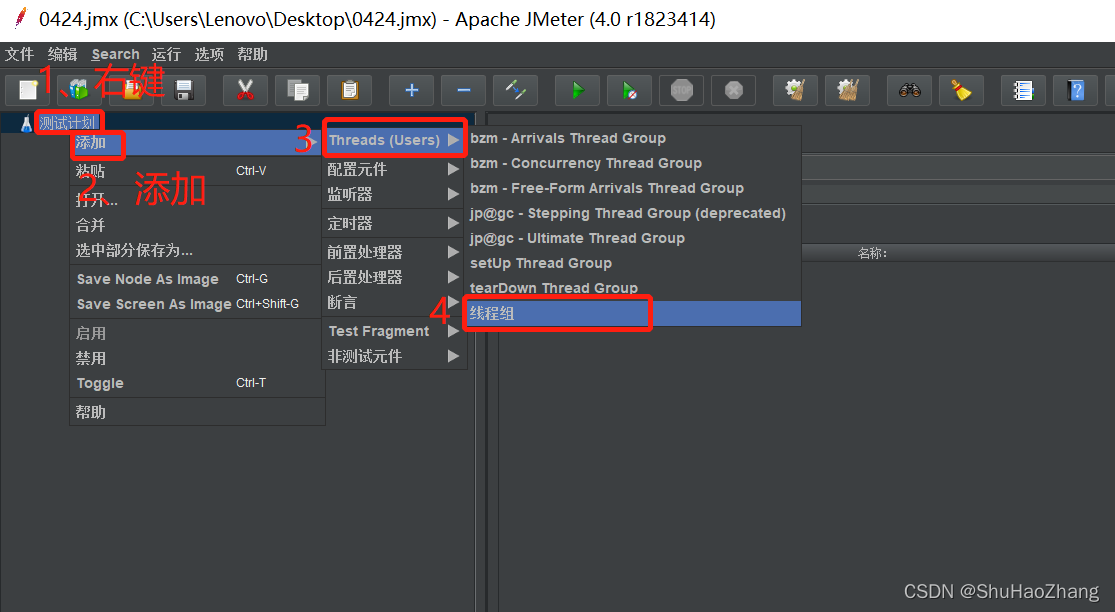
Task: Open the 编辑 menu
Action: coord(63,54)
